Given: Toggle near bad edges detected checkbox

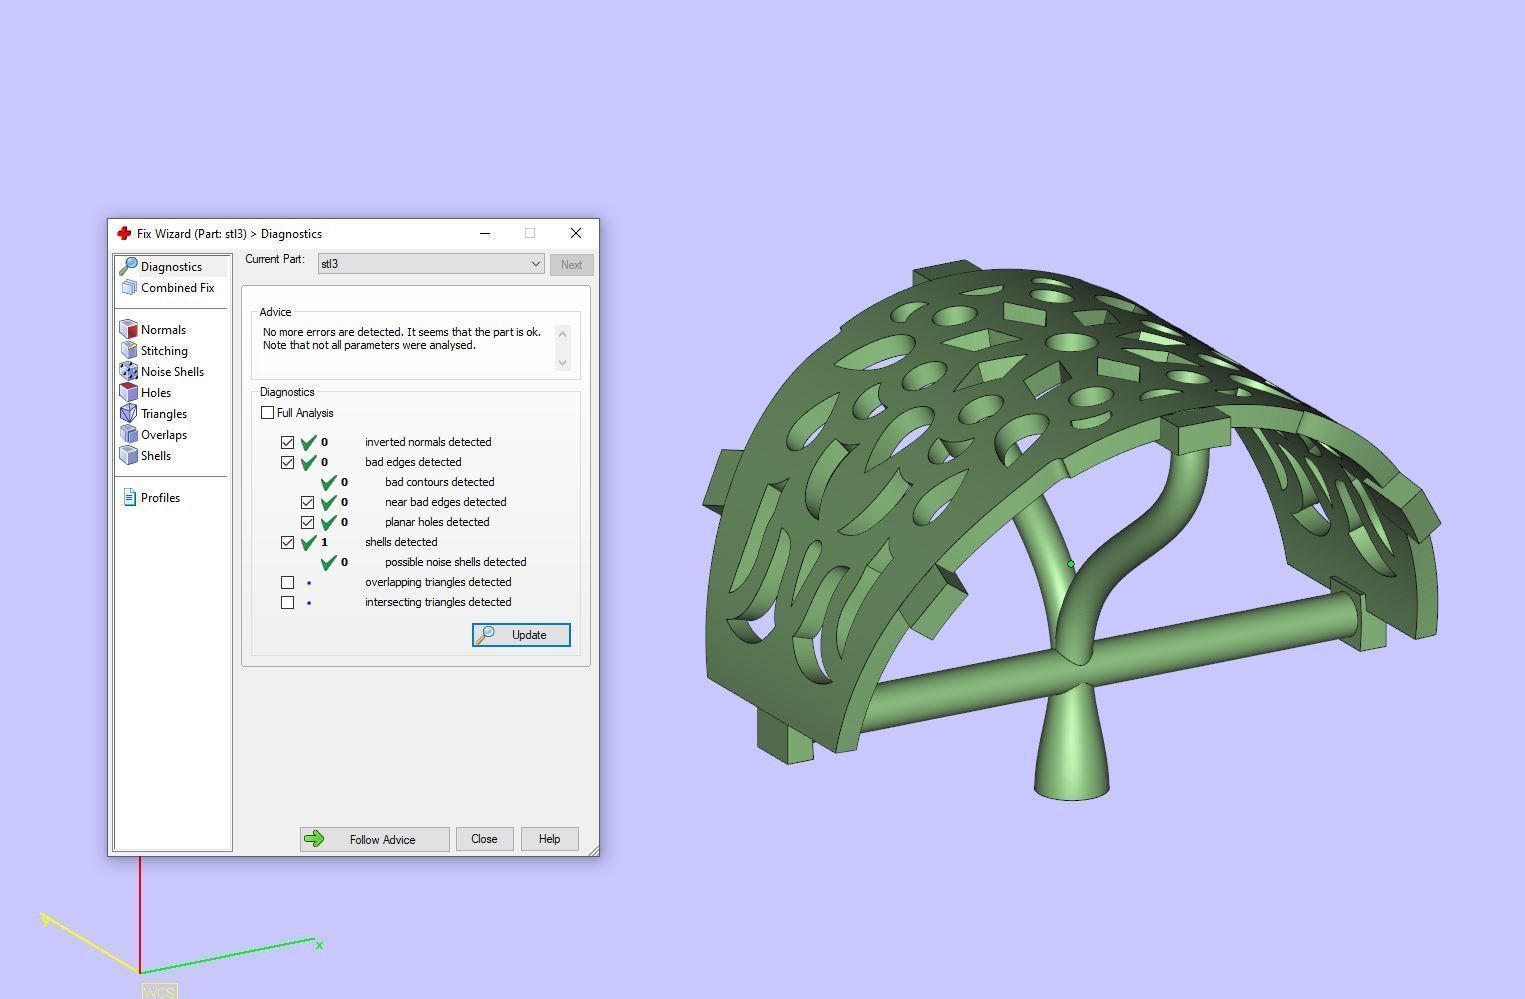Looking at the screenshot, I should tap(308, 502).
